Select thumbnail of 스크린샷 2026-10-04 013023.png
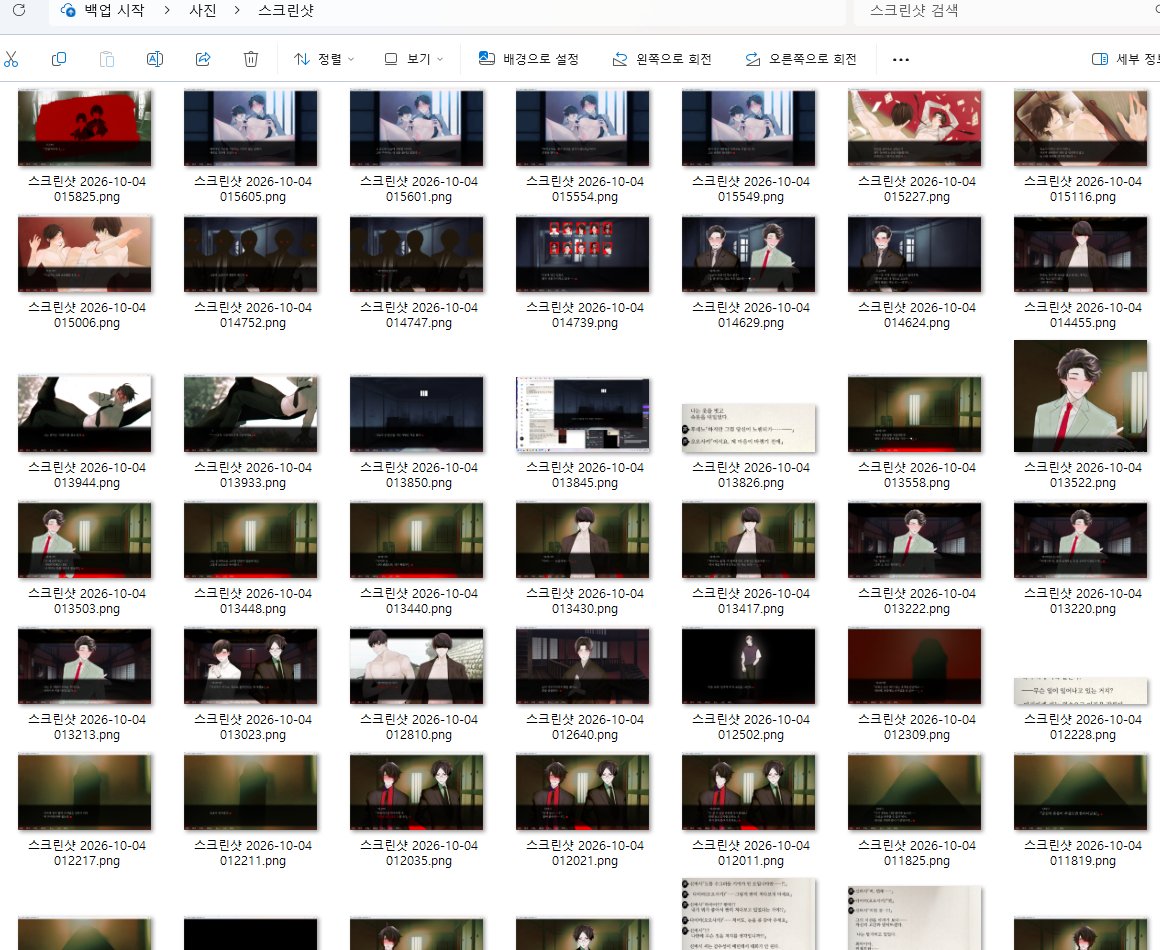Screen dimensions: 1160x950 click(x=251, y=666)
